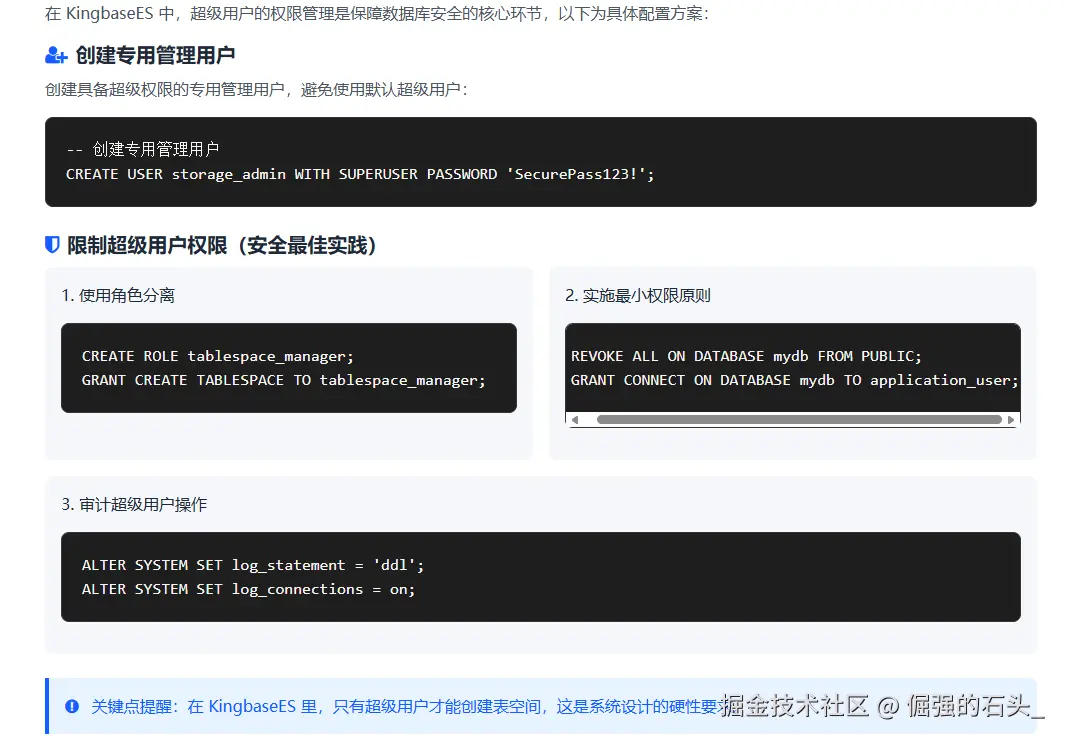This screenshot has height=741, width=1066.
Task: Click the card title 2. 实施最小权限原则
Action: pos(638,295)
